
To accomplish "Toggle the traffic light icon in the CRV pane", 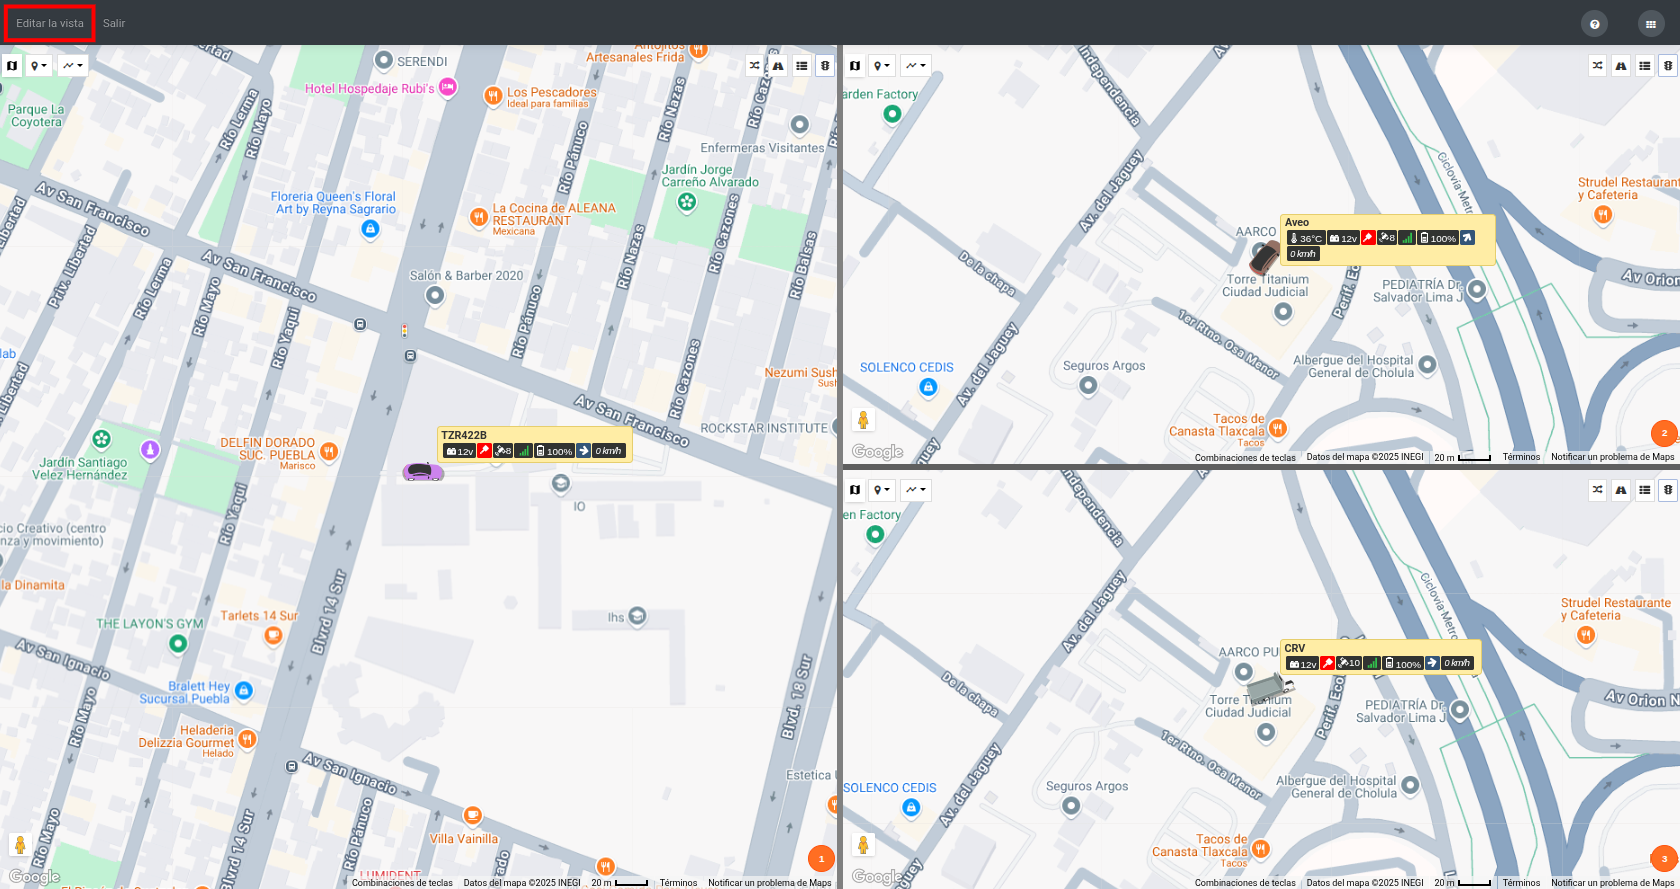I will tap(1668, 490).
